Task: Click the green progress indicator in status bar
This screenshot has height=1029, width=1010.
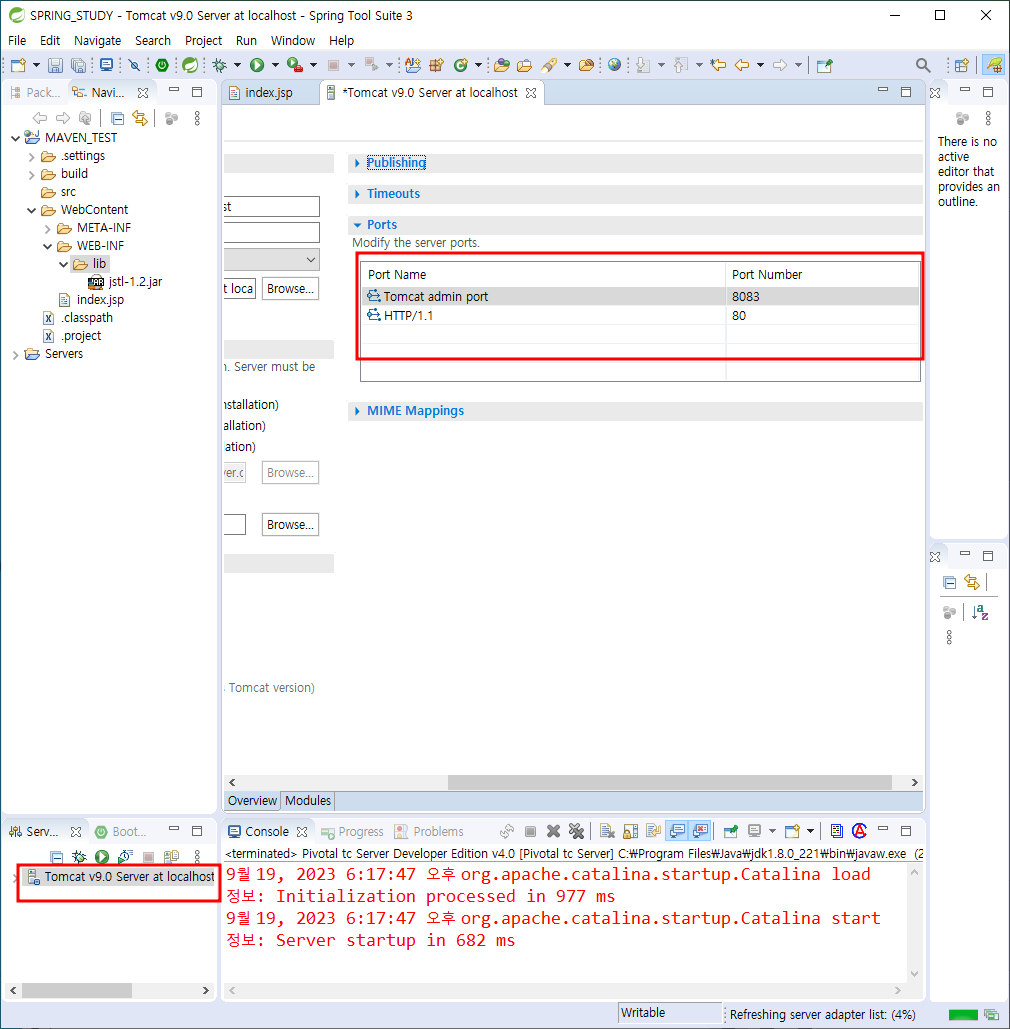Action: coord(963,1015)
